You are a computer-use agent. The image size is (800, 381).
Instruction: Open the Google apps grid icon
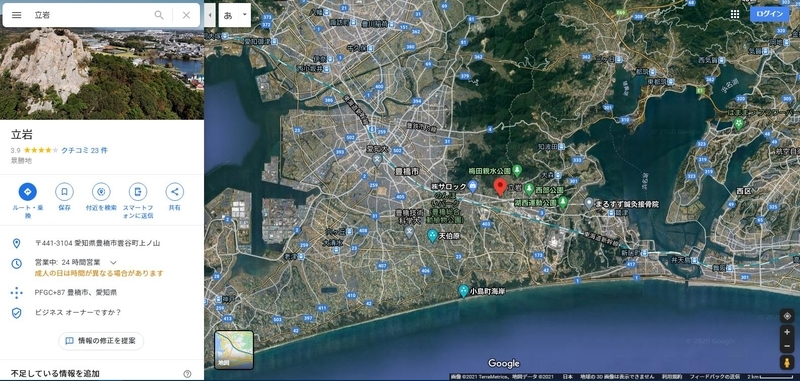[x=735, y=14]
